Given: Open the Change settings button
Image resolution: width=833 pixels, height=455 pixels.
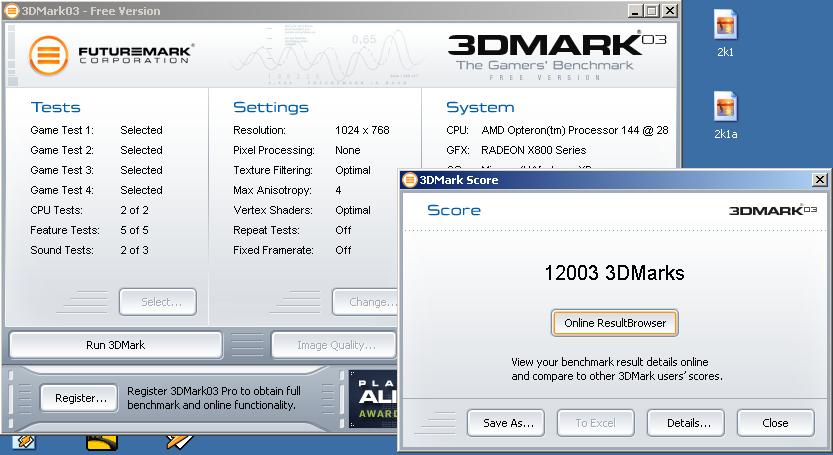Looking at the screenshot, I should 365,302.
